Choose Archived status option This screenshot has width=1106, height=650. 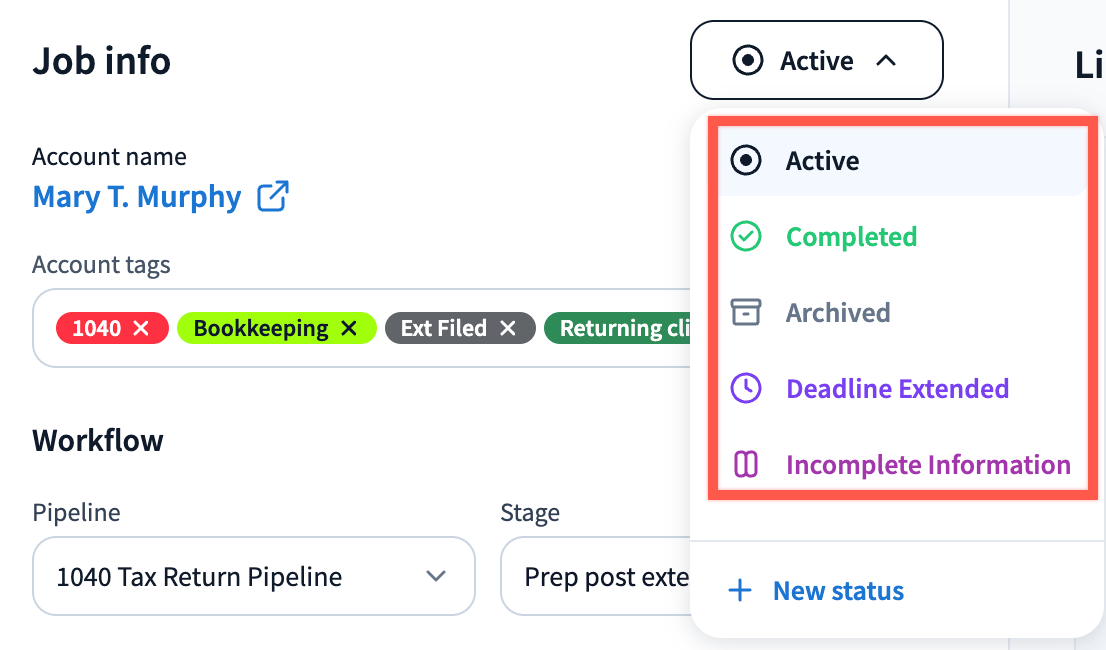click(837, 313)
